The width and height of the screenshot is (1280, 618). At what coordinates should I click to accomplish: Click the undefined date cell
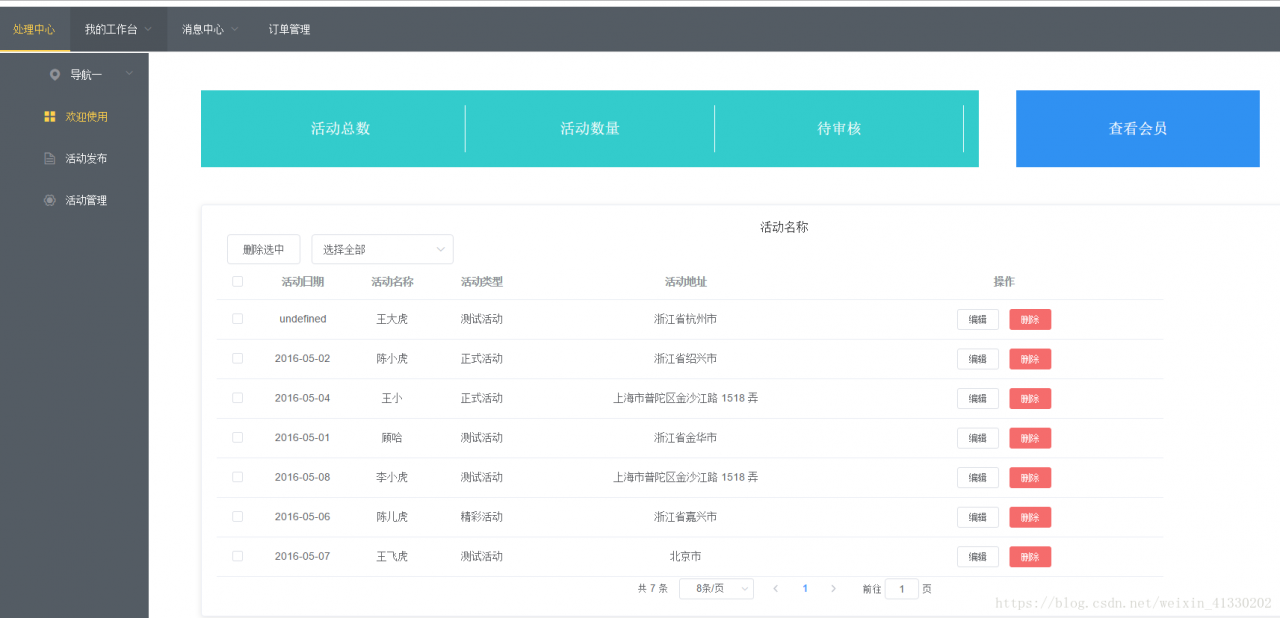pos(302,319)
